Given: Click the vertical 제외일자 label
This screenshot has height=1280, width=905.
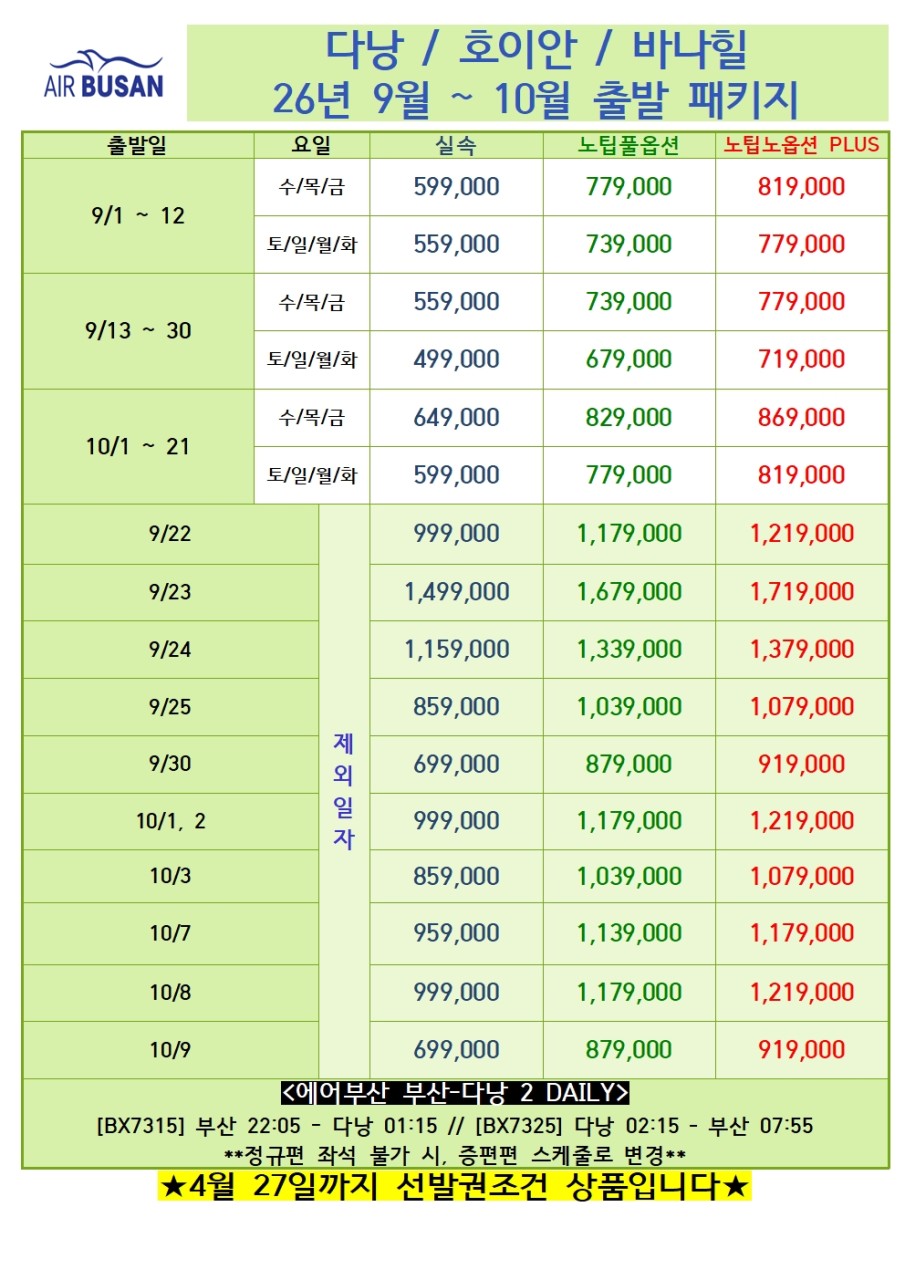Looking at the screenshot, I should click(x=343, y=792).
